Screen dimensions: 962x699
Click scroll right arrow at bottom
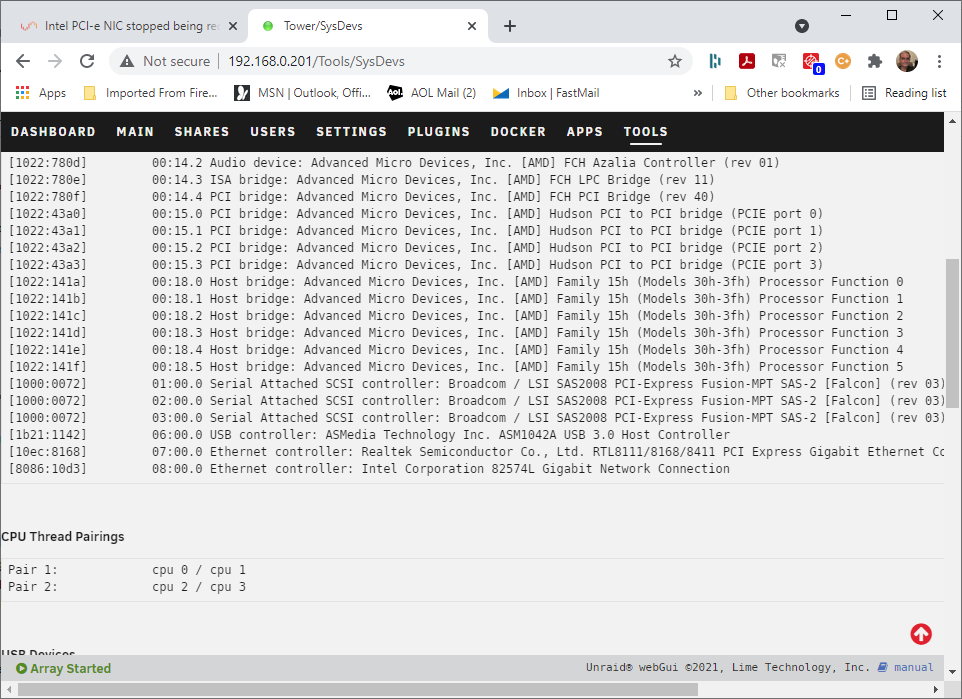click(x=936, y=690)
